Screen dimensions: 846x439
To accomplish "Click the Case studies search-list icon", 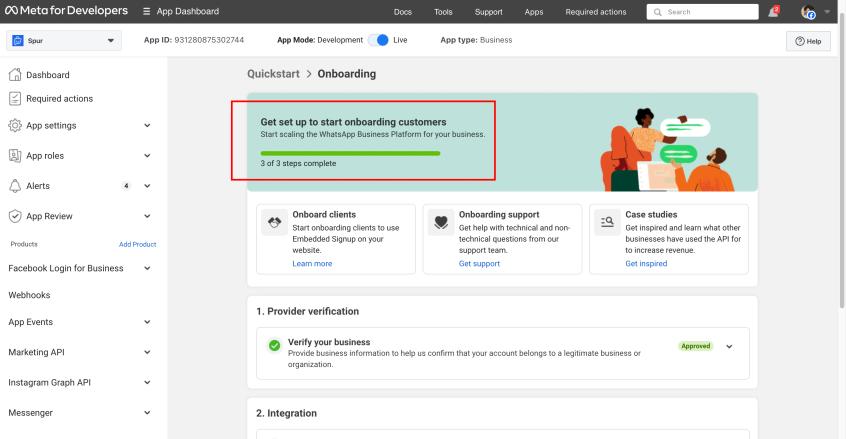I will click(607, 222).
